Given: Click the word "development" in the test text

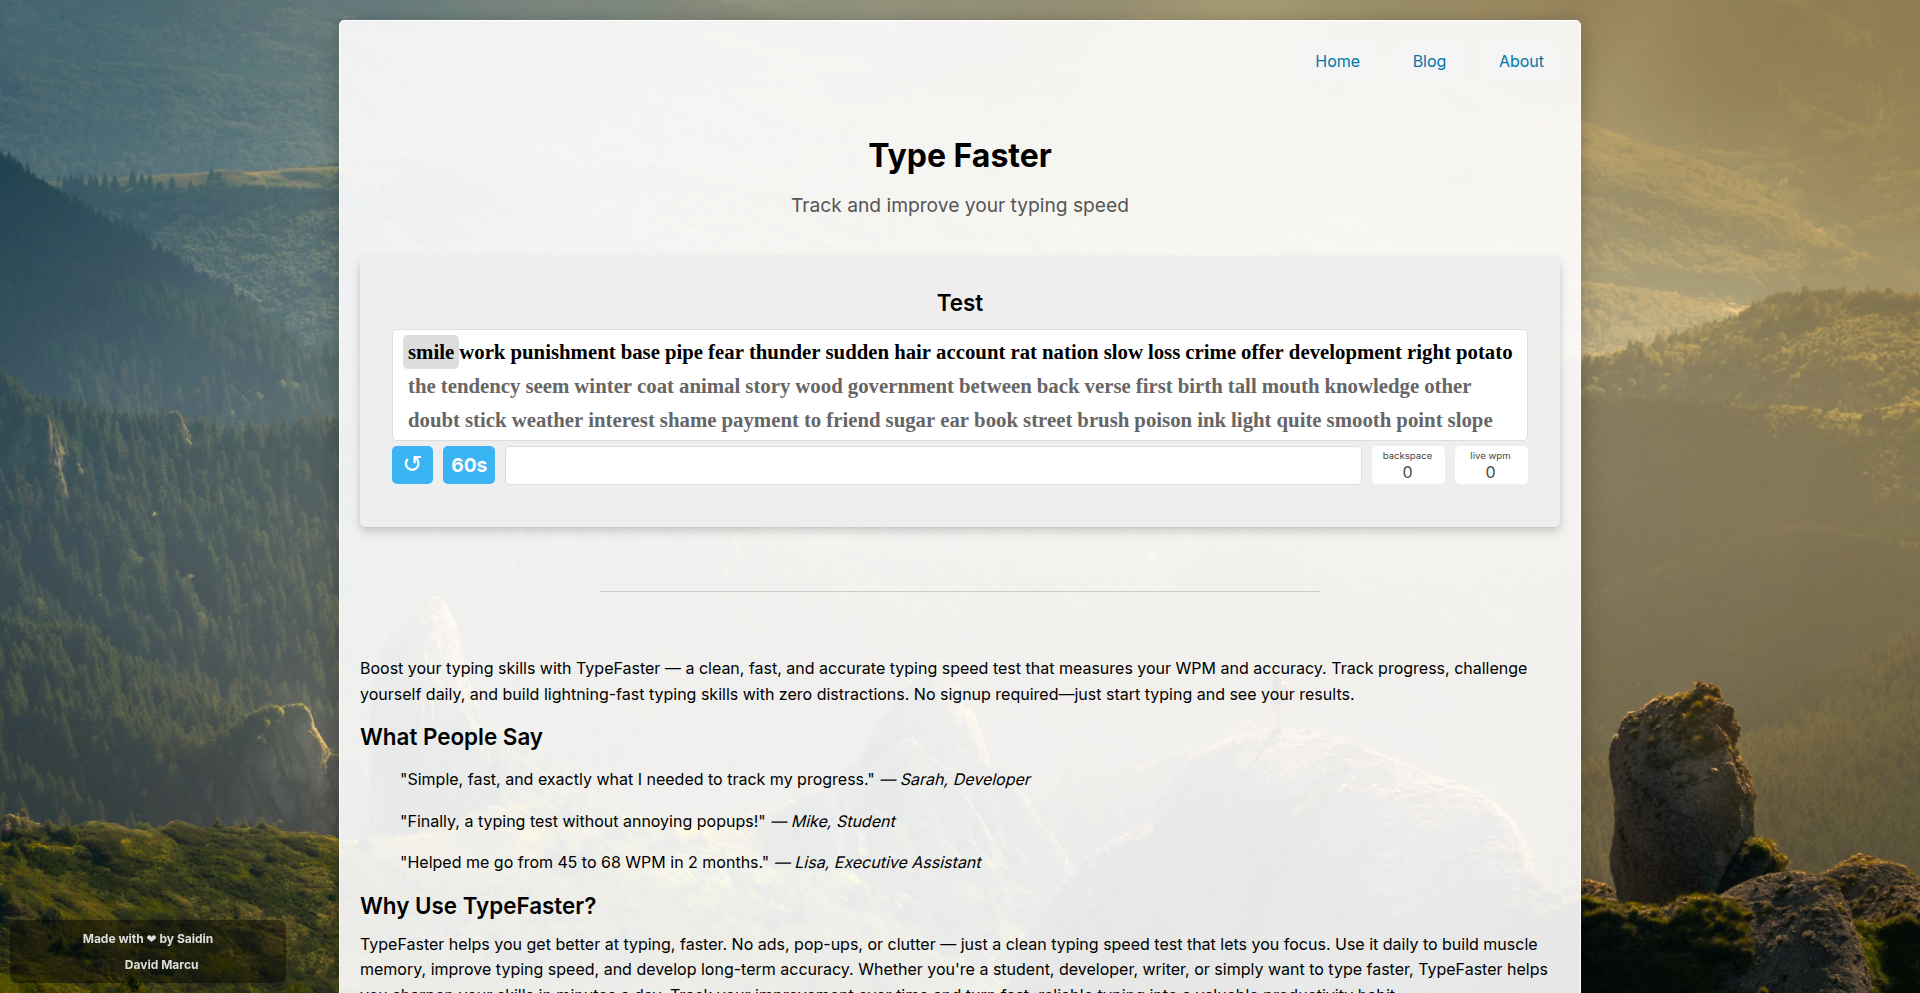Looking at the screenshot, I should point(1345,352).
